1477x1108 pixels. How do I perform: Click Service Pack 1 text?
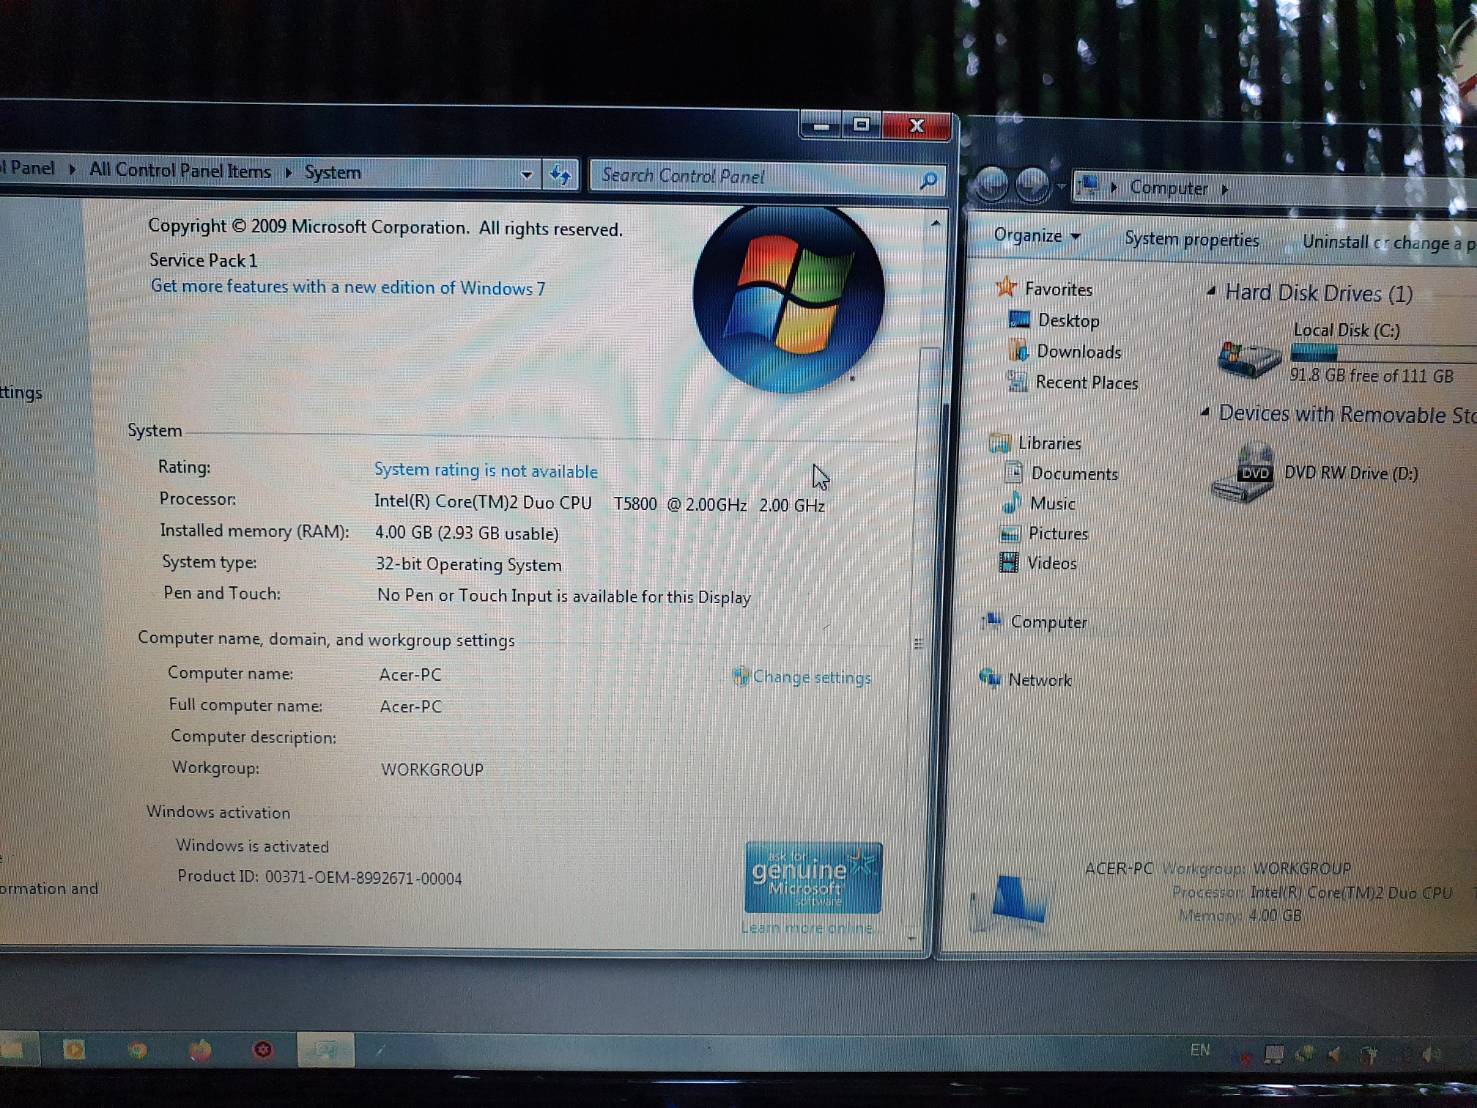203,260
